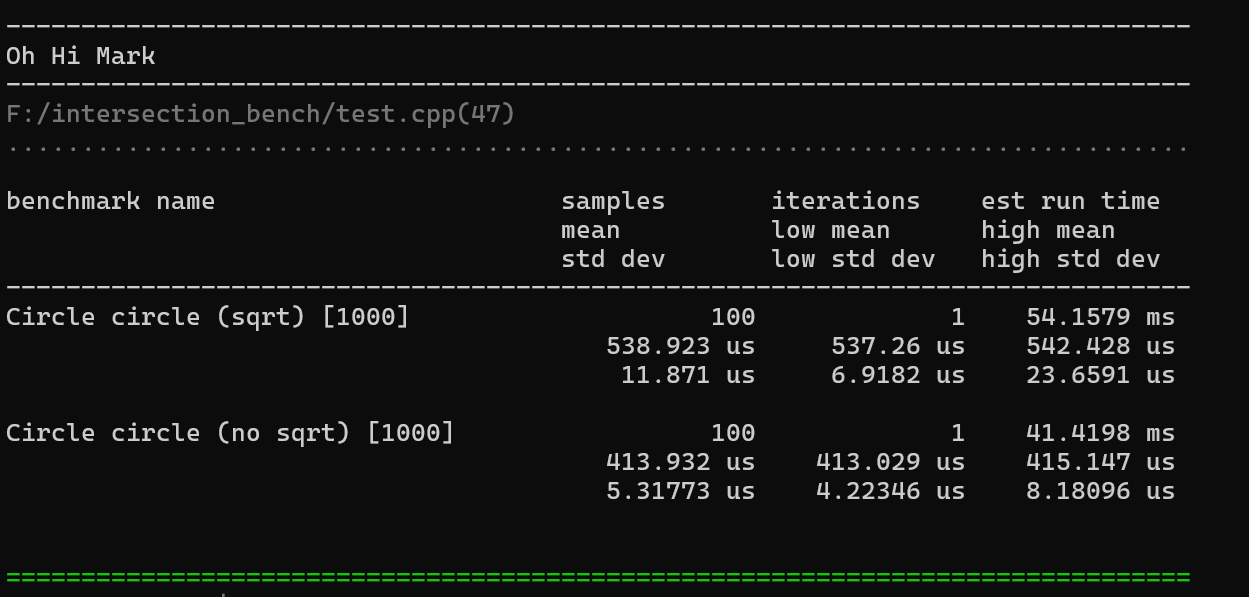This screenshot has height=597, width=1249.
Task: Click the "iterations" column header
Action: coord(845,201)
